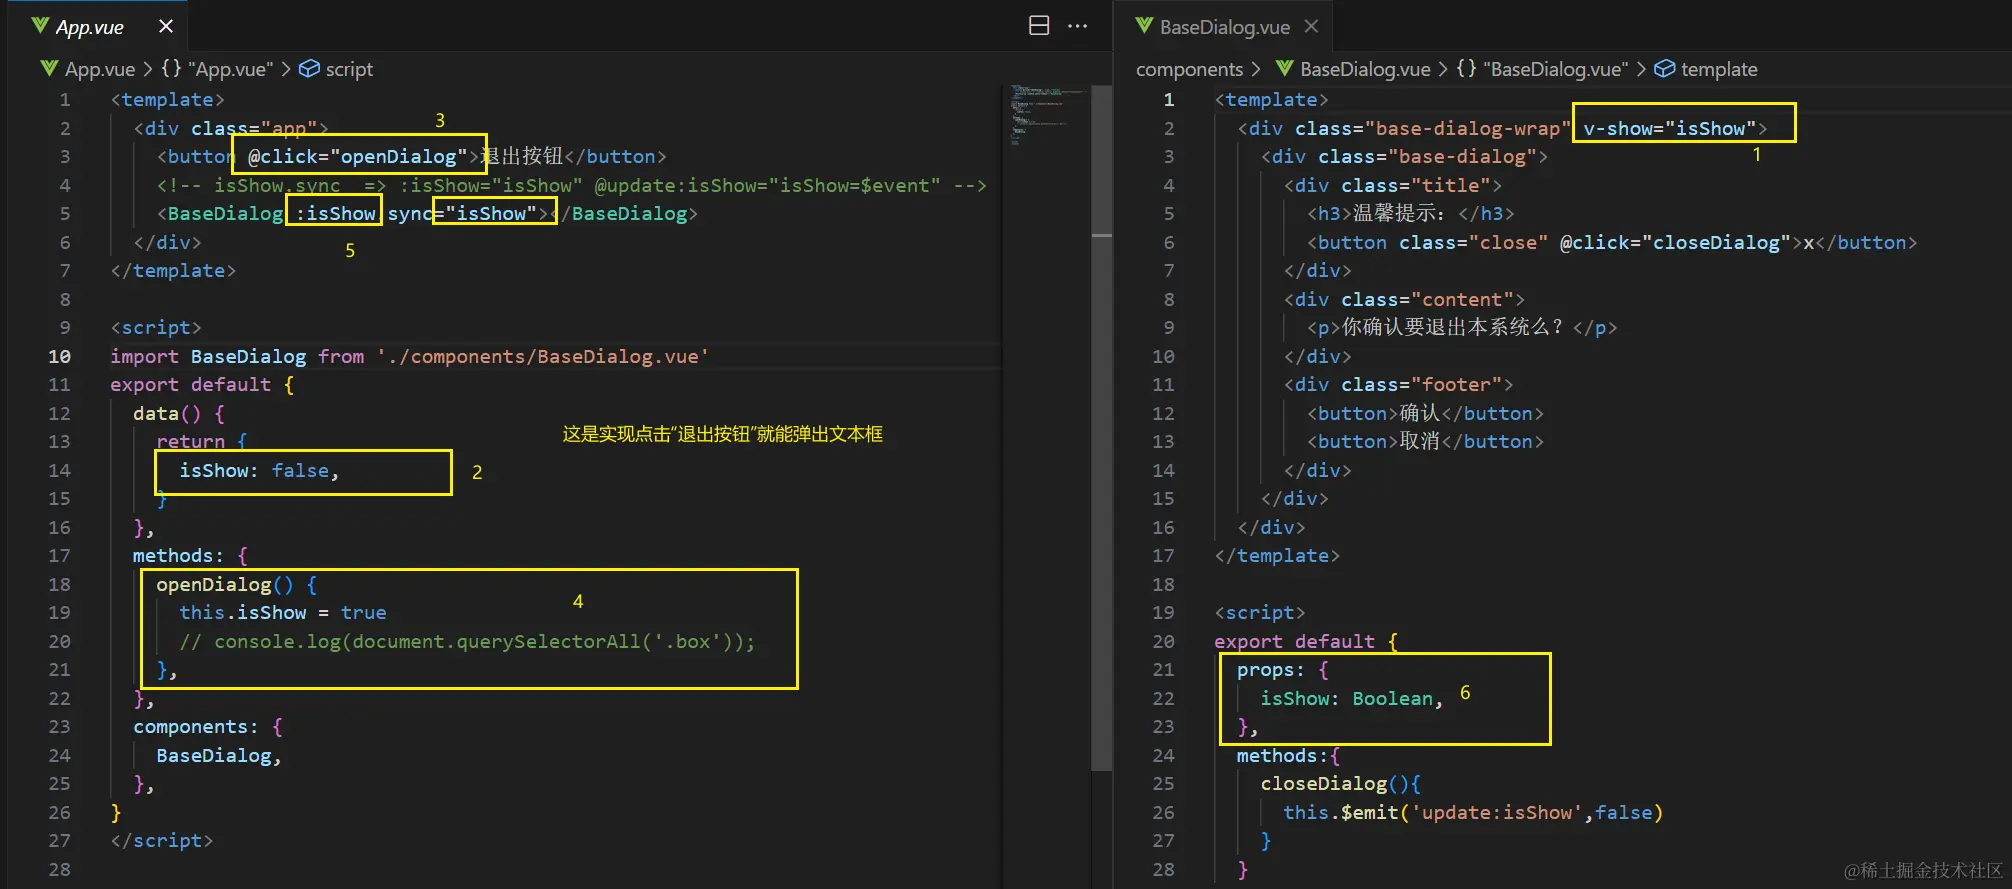Click 'BaseDialog,' under components in App.vue
The height and width of the screenshot is (889, 2012).
[219, 756]
